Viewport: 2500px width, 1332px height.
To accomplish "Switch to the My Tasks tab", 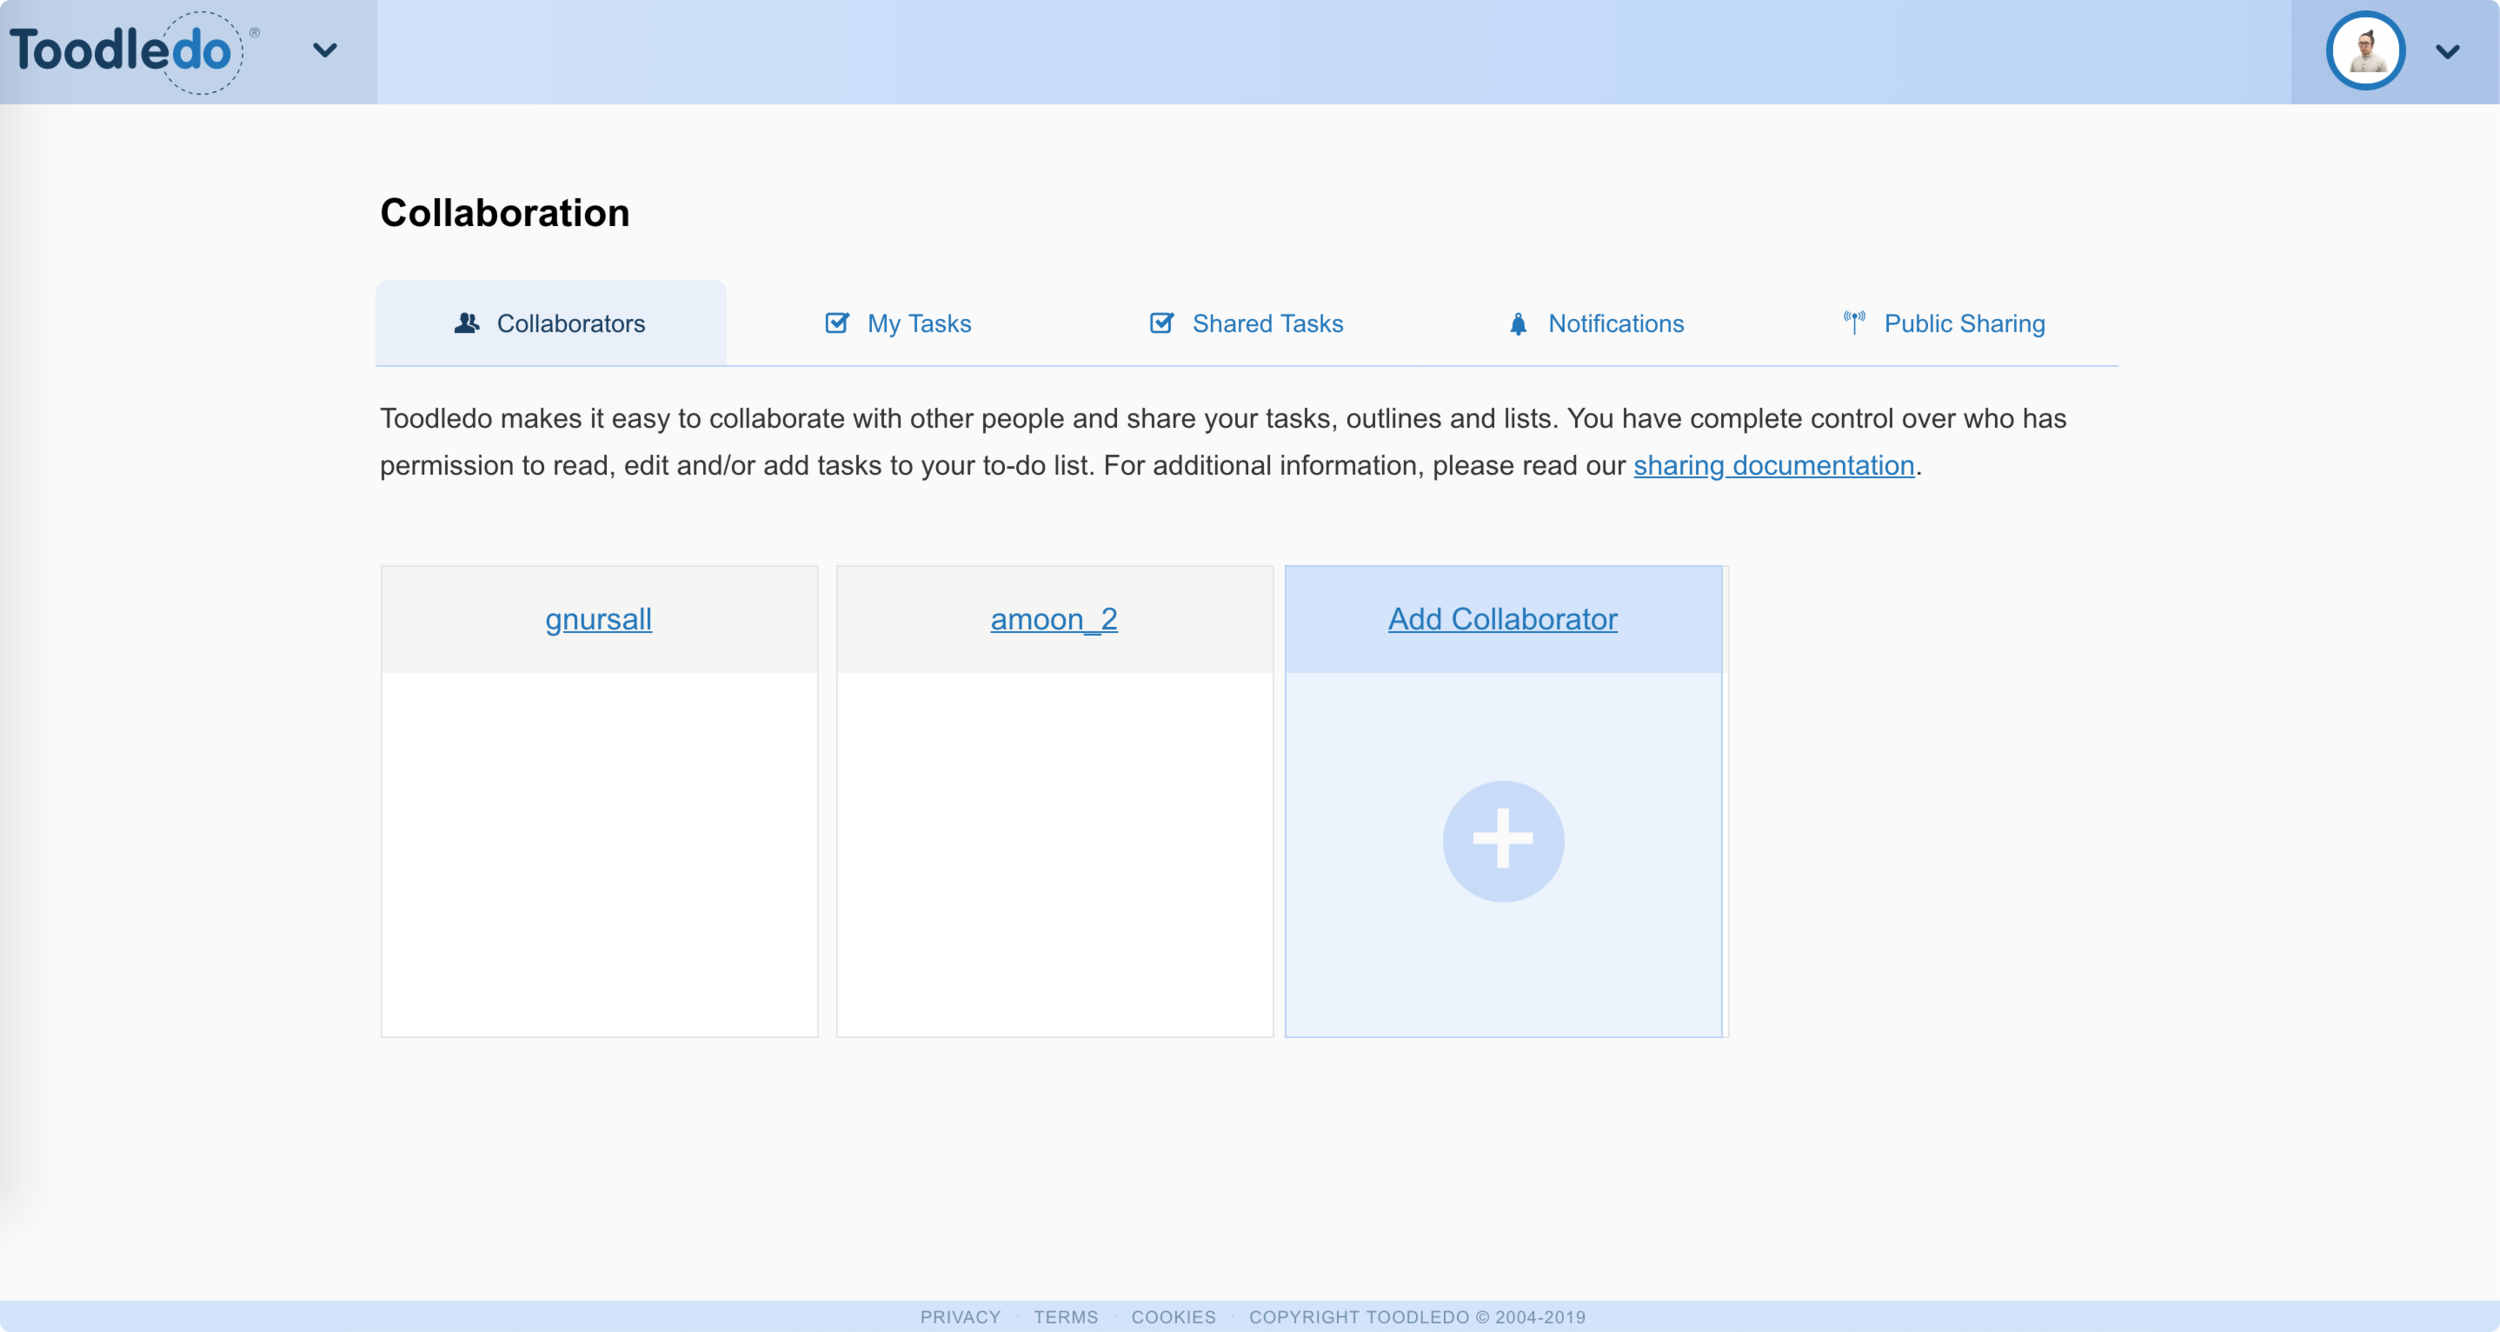I will [898, 323].
